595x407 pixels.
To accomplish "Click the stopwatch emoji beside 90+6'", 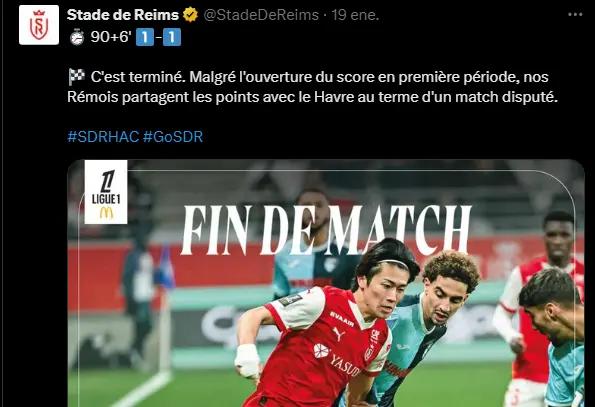I will (x=77, y=38).
